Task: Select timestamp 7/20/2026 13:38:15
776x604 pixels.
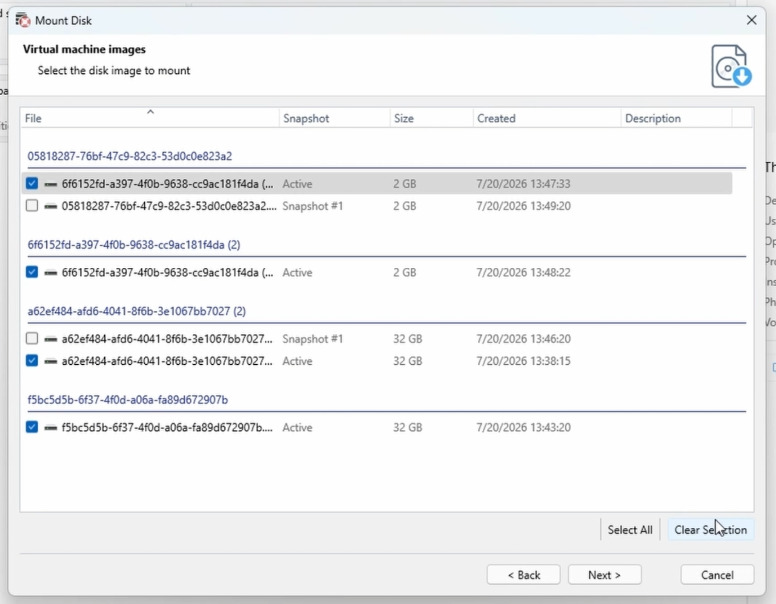Action: coord(523,361)
